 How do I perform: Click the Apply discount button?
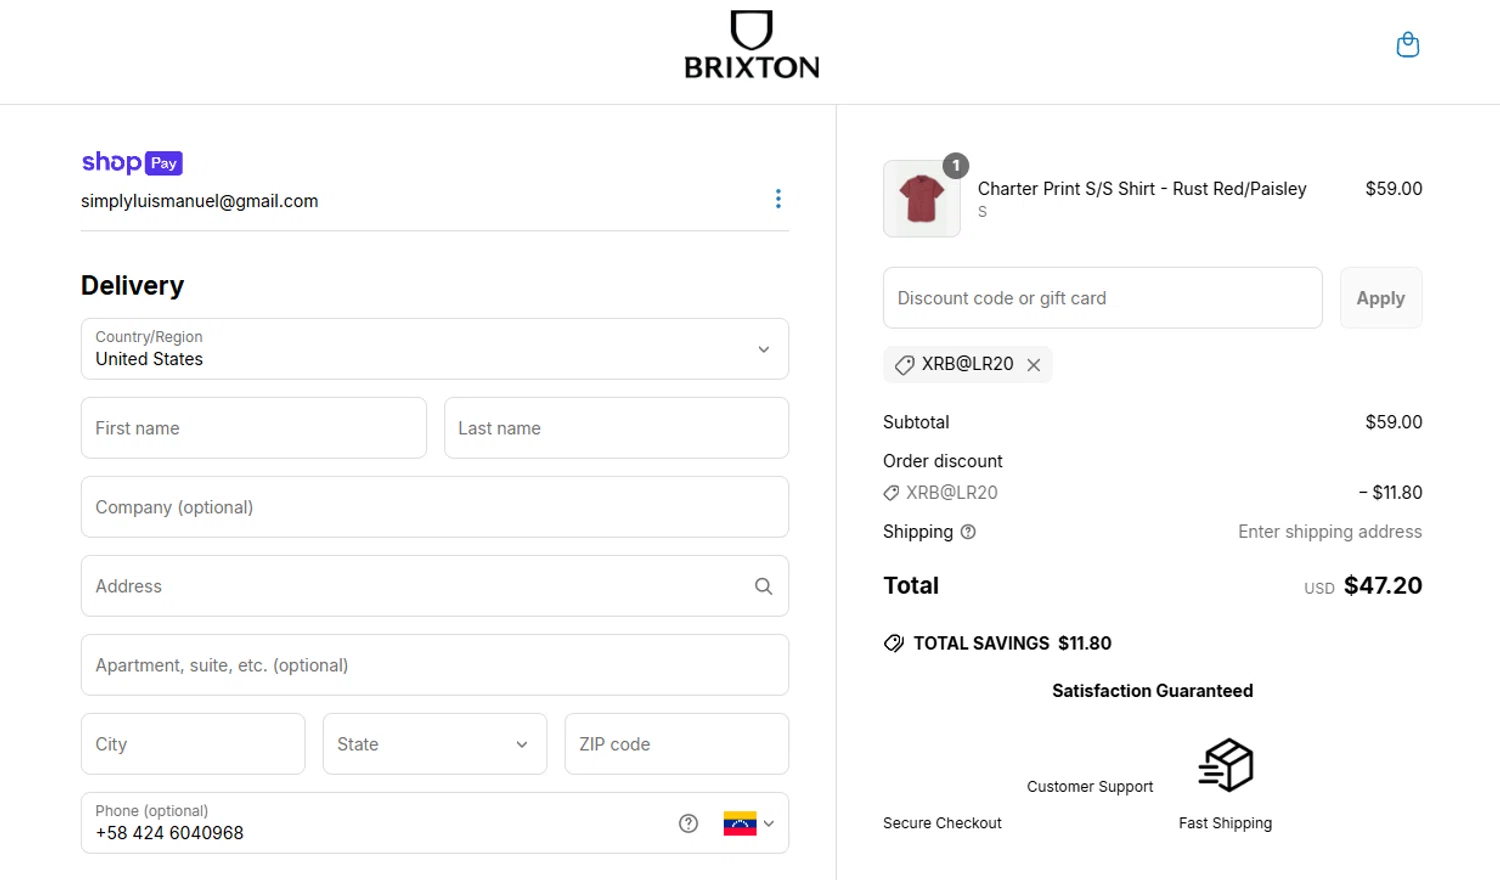pos(1381,298)
